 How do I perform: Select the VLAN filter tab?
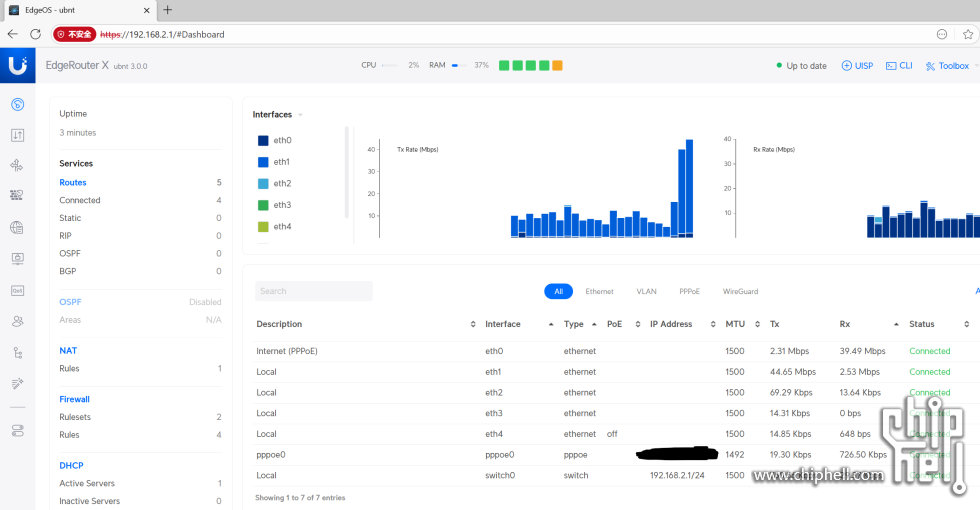click(x=646, y=291)
